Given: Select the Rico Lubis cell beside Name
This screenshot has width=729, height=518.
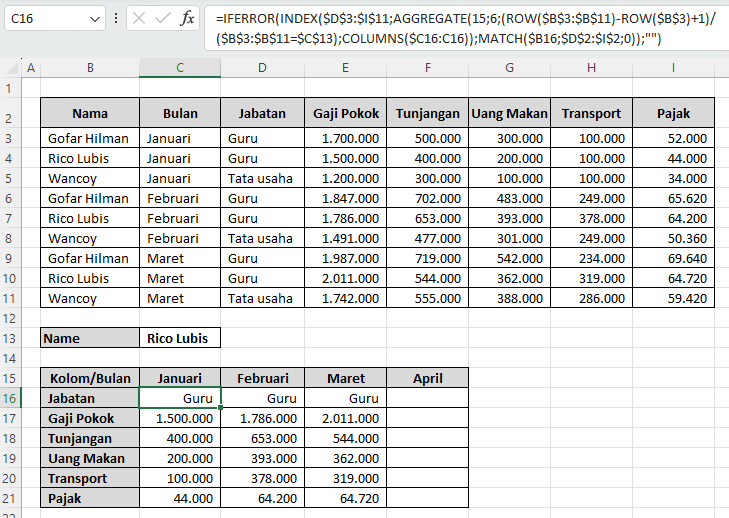Looking at the screenshot, I should (179, 338).
